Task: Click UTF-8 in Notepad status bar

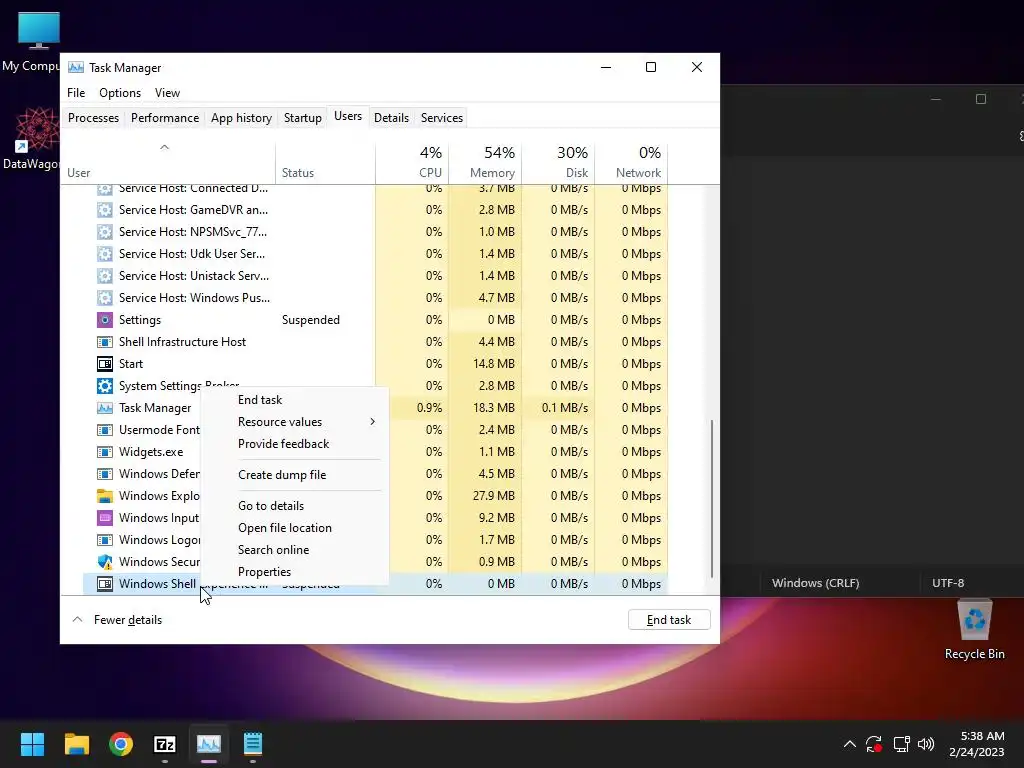Action: coord(948,583)
